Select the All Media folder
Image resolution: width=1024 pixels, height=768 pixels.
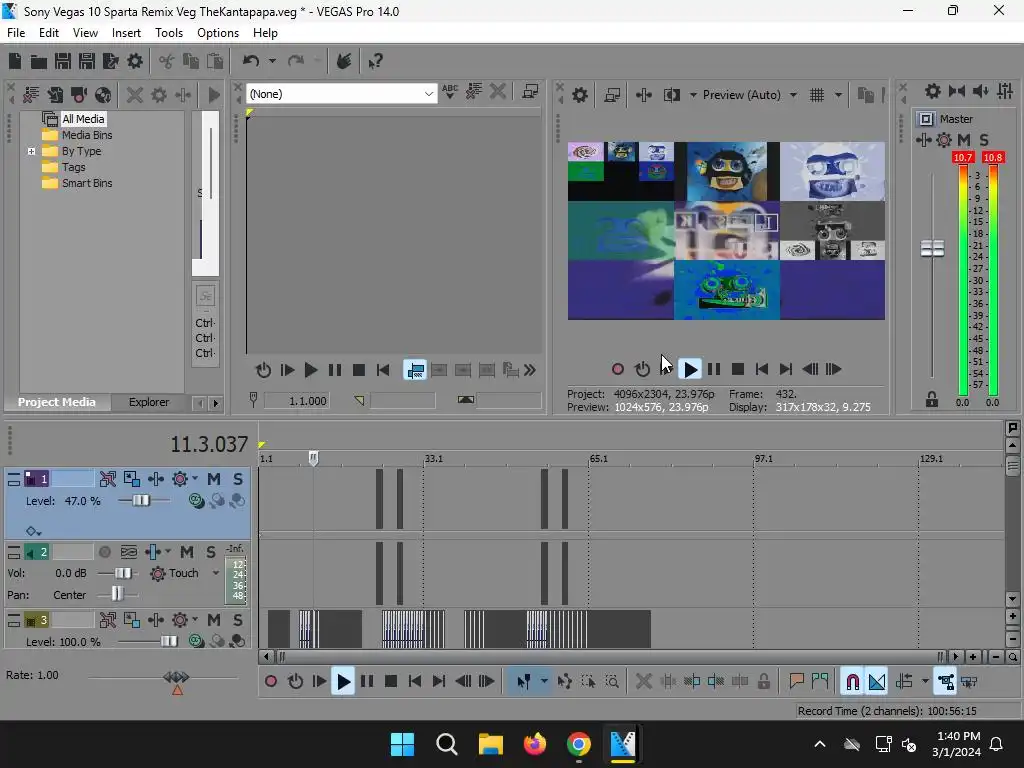[83, 119]
